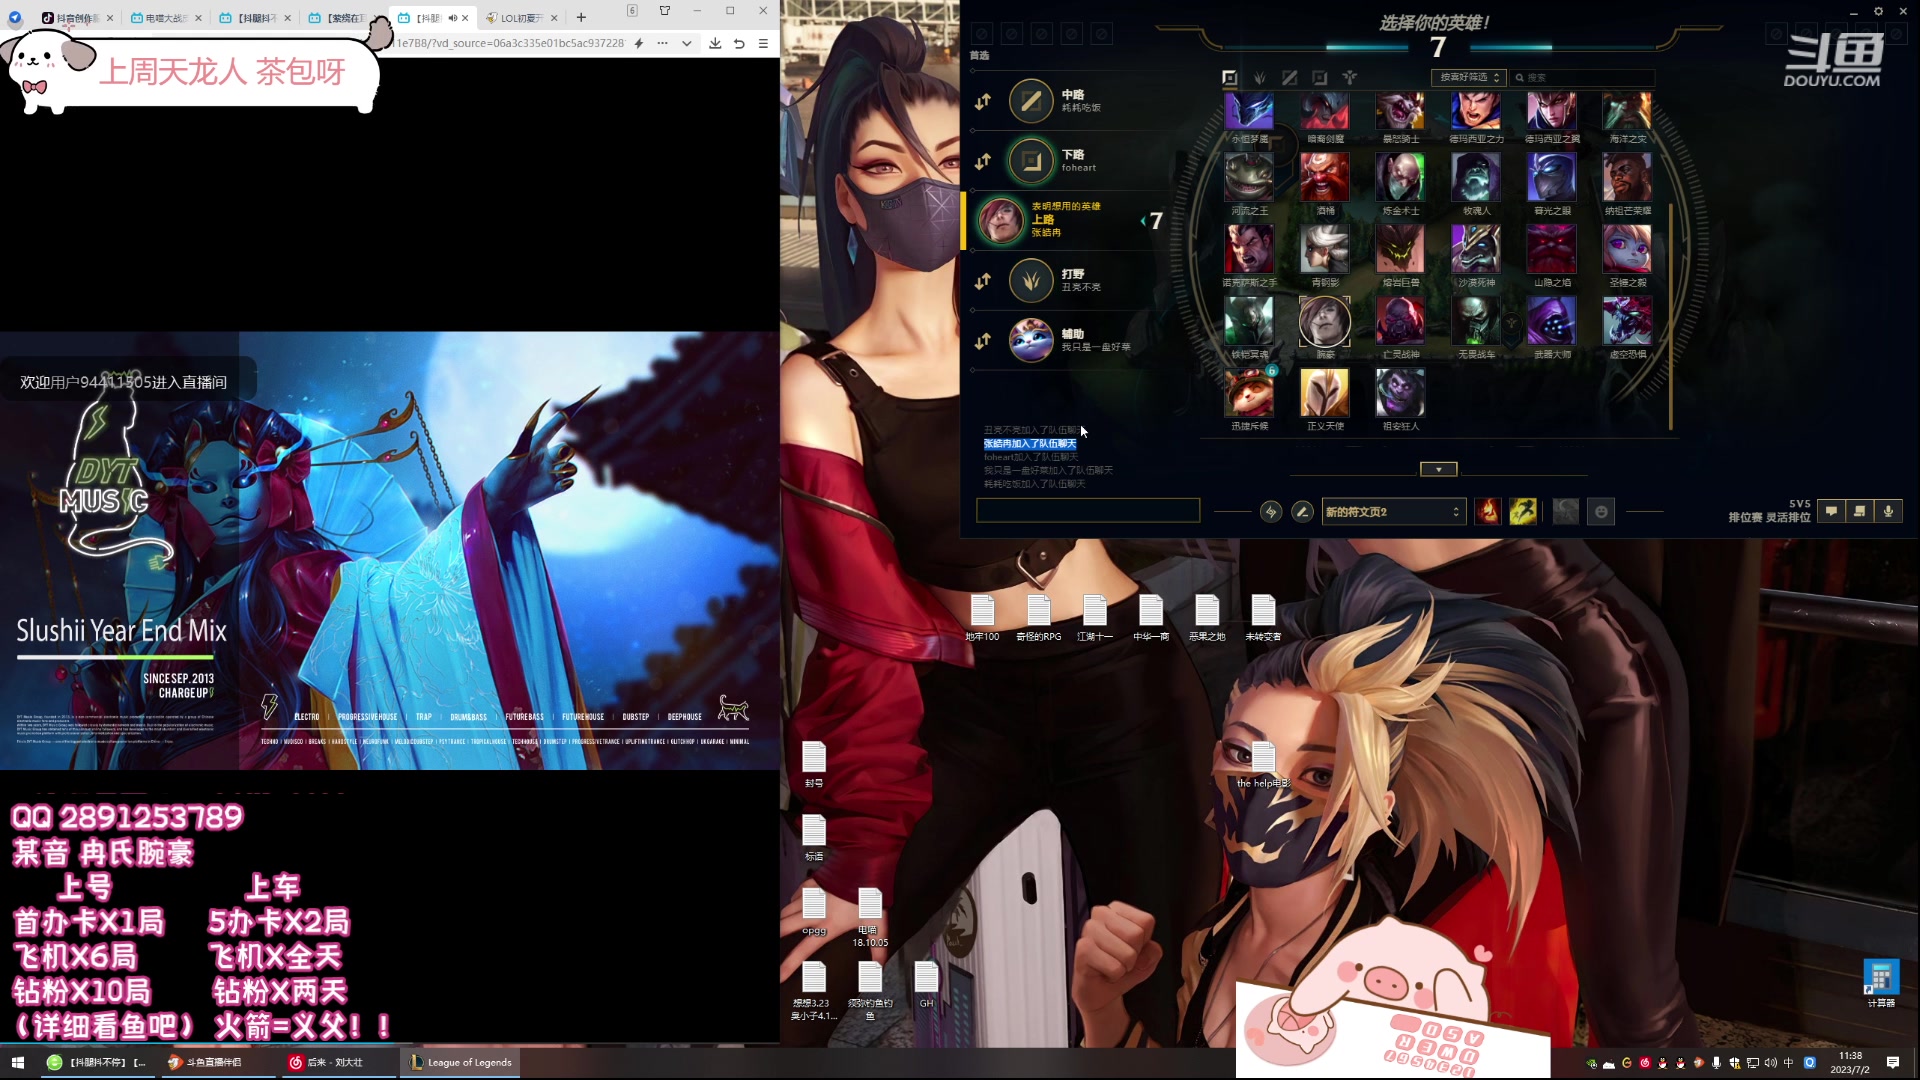Select champion 无畏战车

[1476, 321]
